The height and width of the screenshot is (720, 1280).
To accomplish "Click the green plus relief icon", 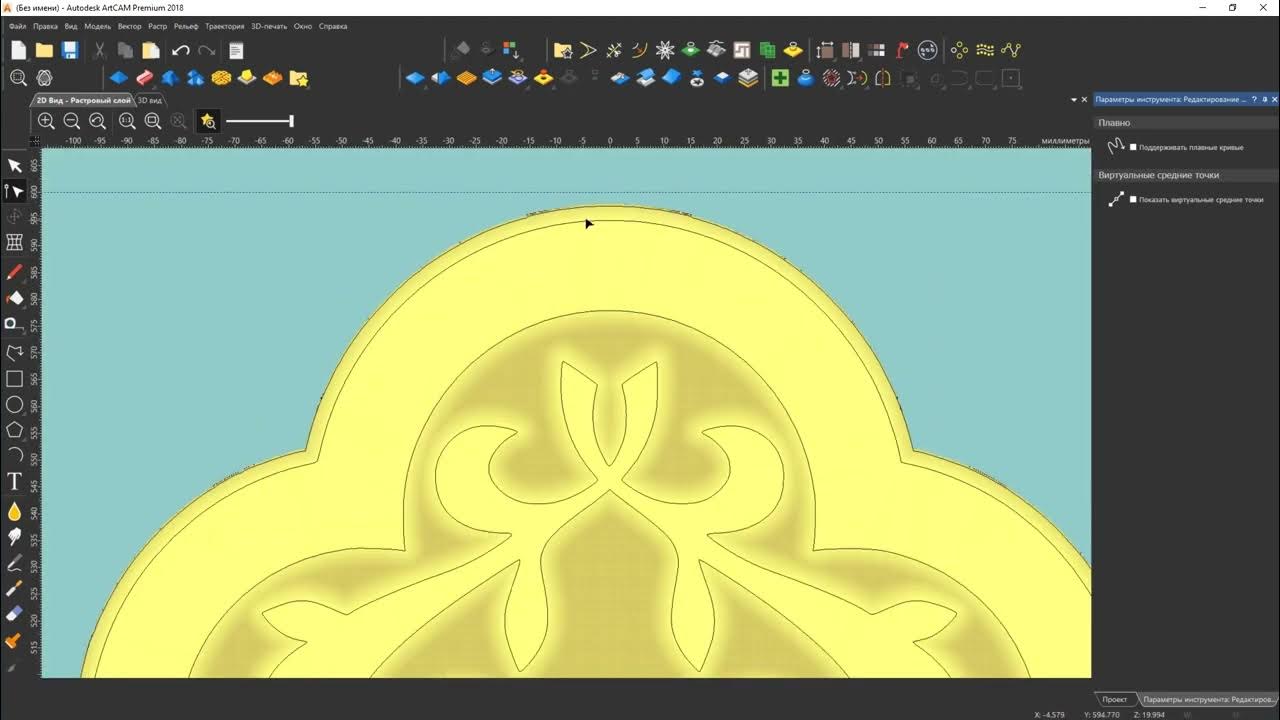I will point(780,78).
